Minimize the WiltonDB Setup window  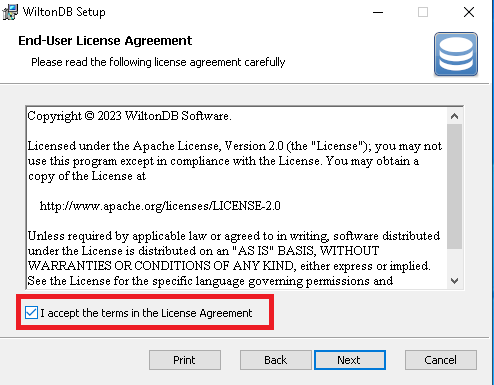tap(378, 12)
